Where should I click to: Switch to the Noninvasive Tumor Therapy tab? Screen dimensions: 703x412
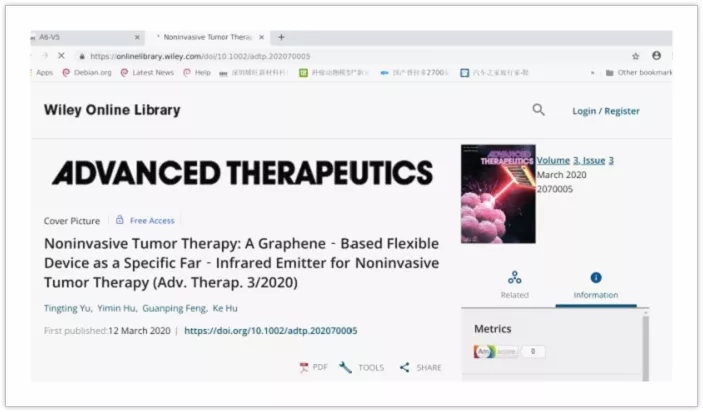[207, 37]
